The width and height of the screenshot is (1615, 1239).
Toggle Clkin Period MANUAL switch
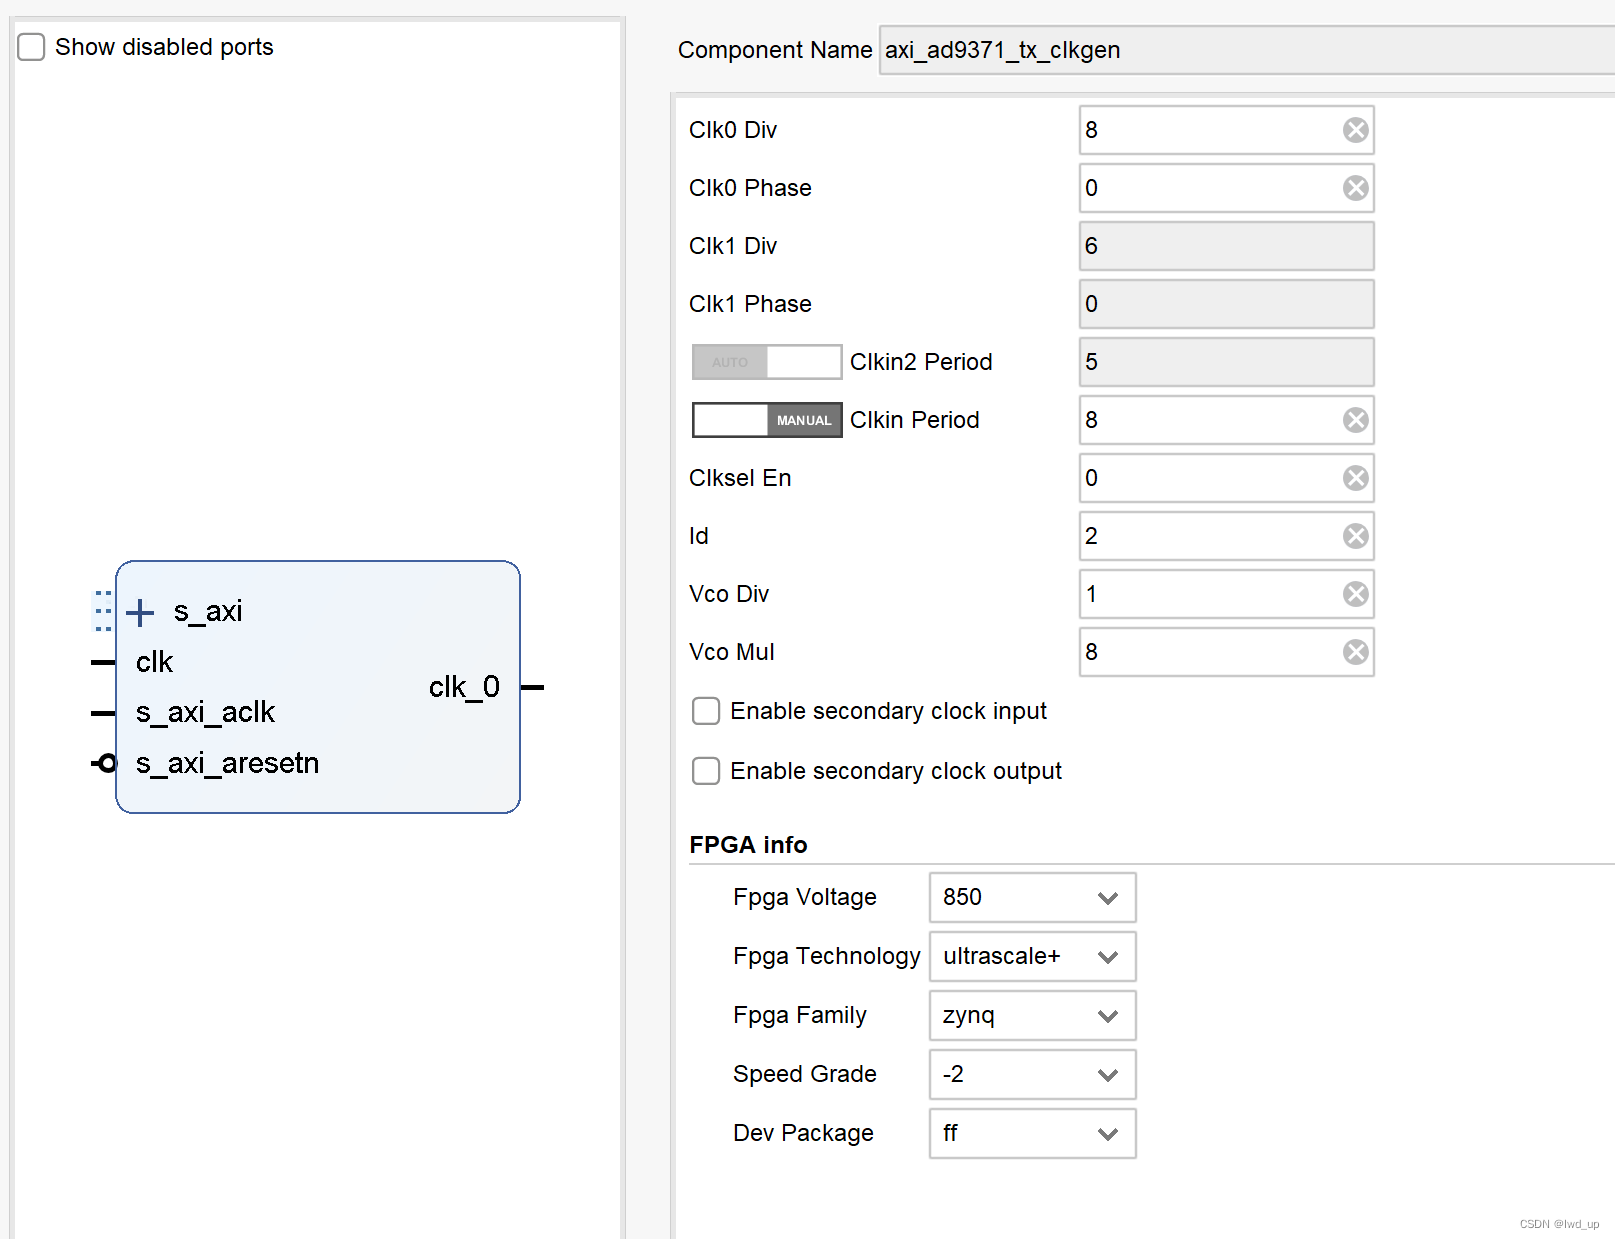(x=767, y=420)
